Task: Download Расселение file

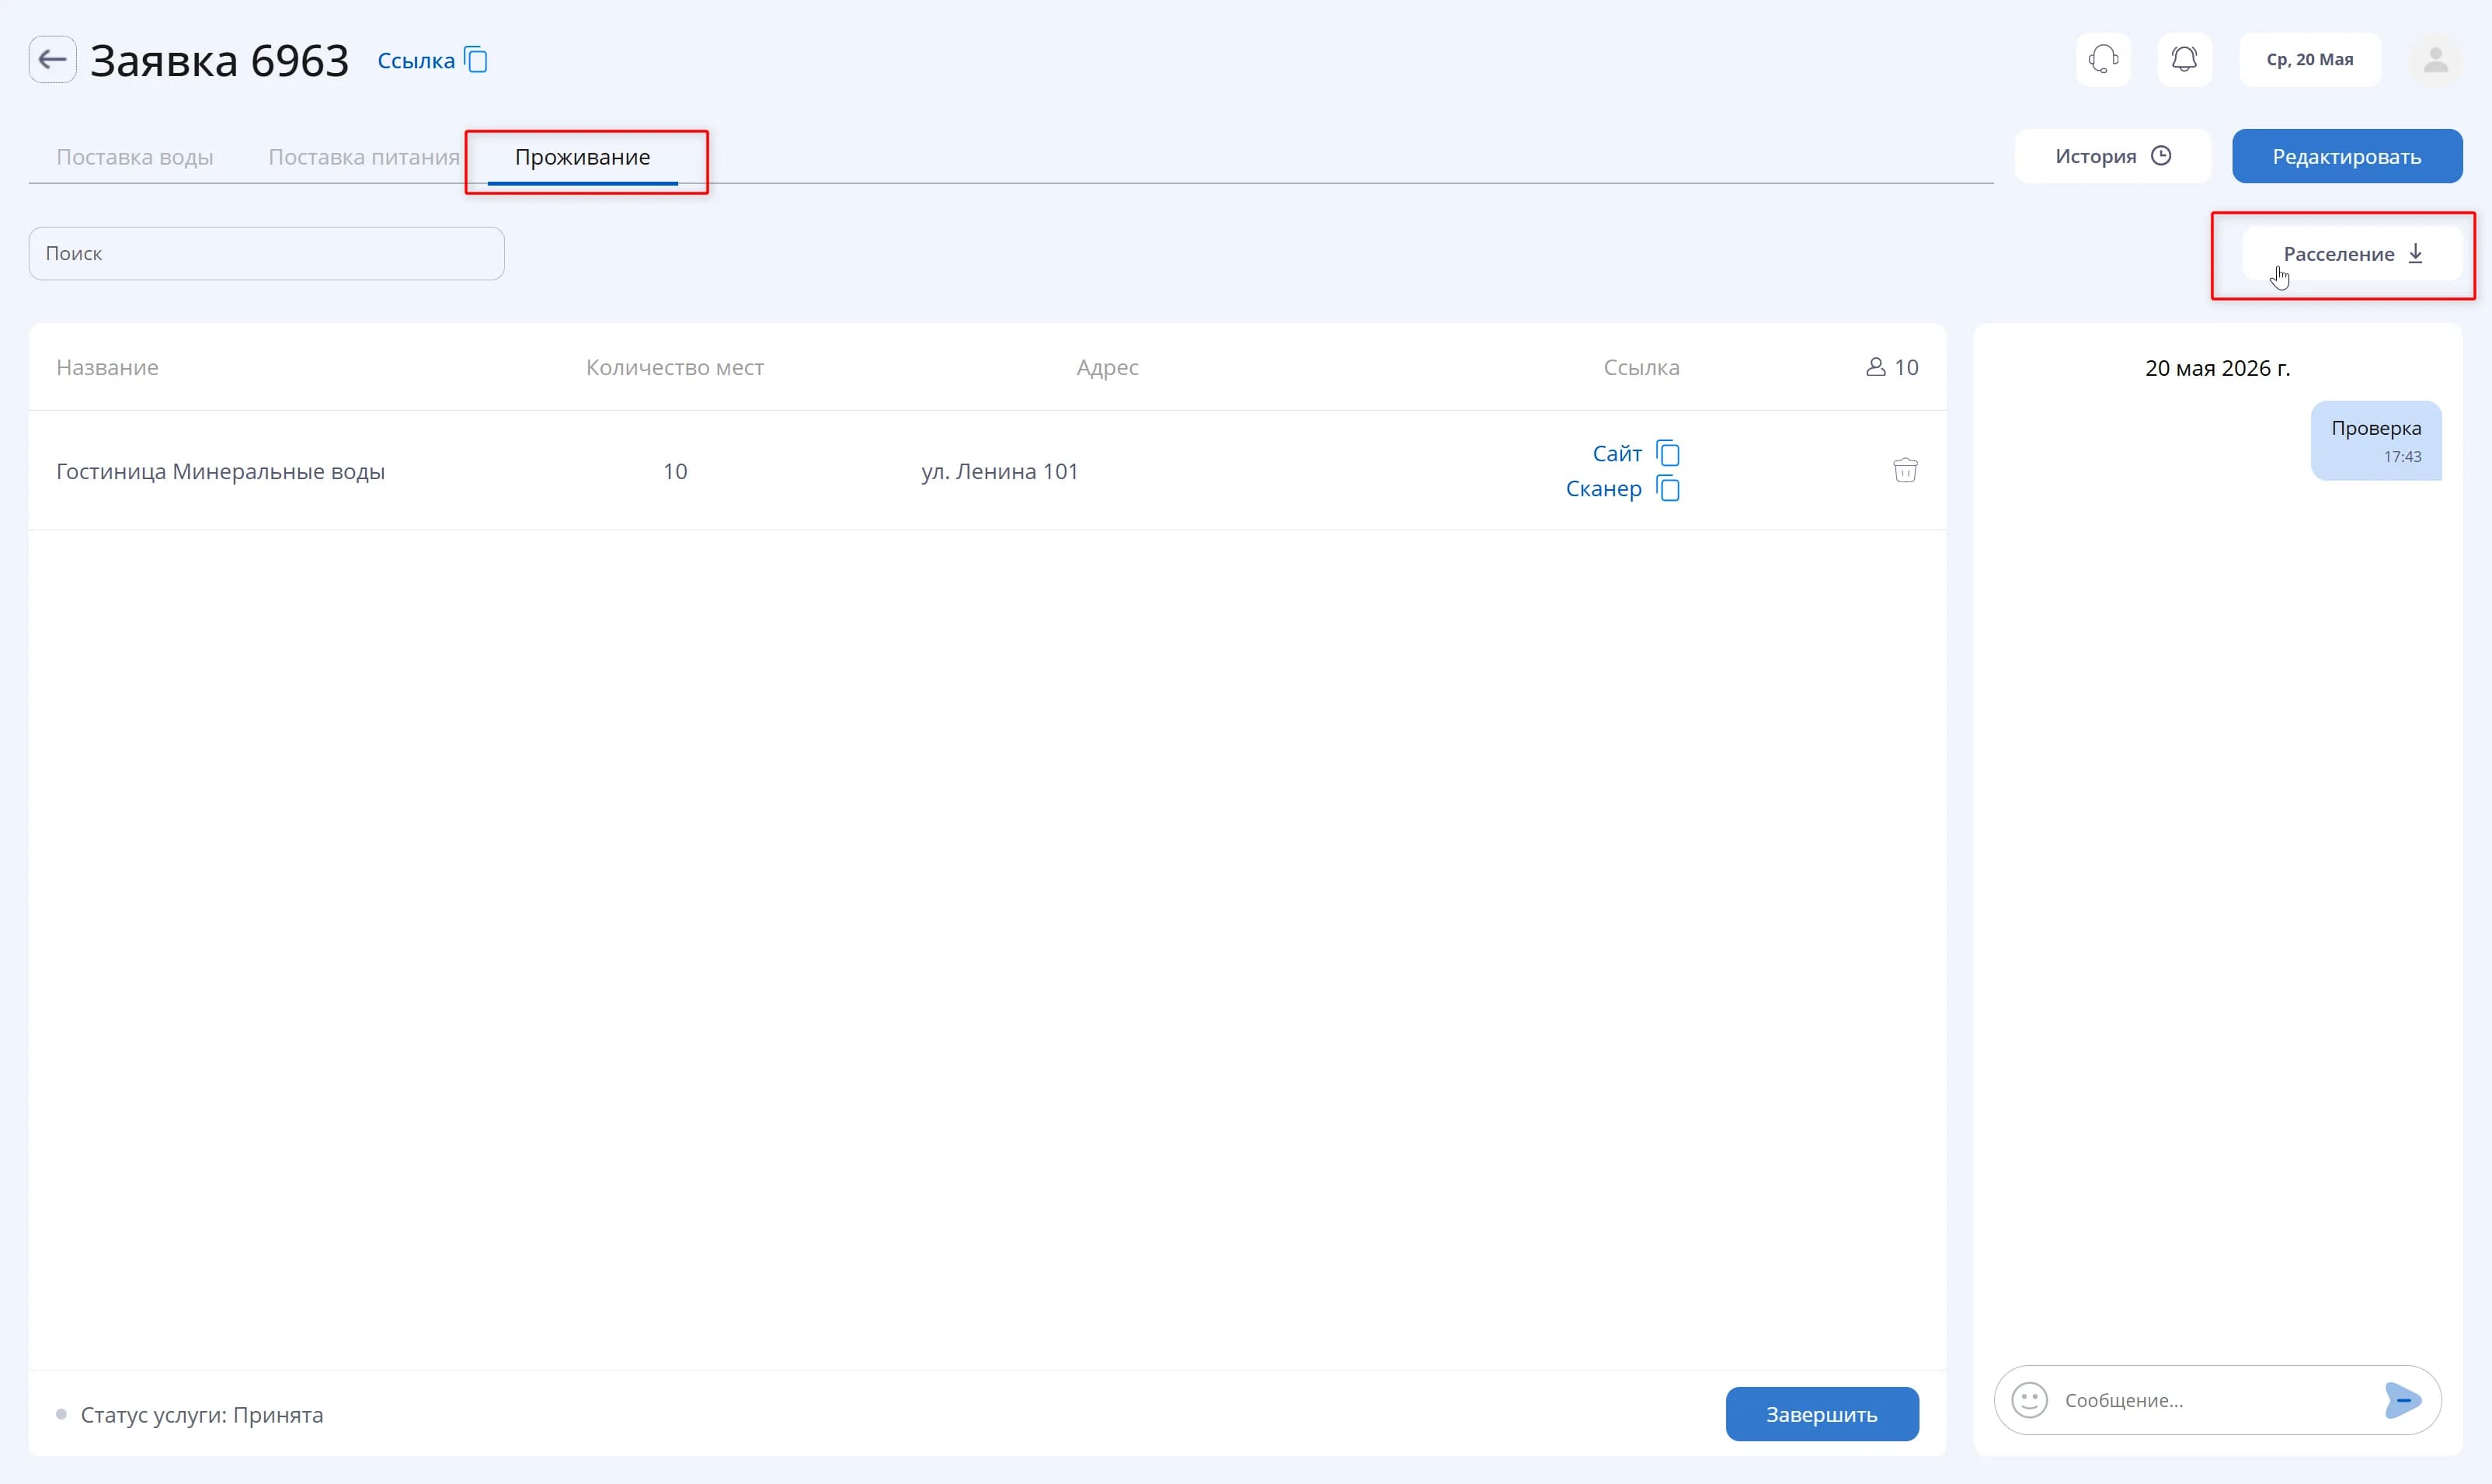Action: tap(2352, 254)
